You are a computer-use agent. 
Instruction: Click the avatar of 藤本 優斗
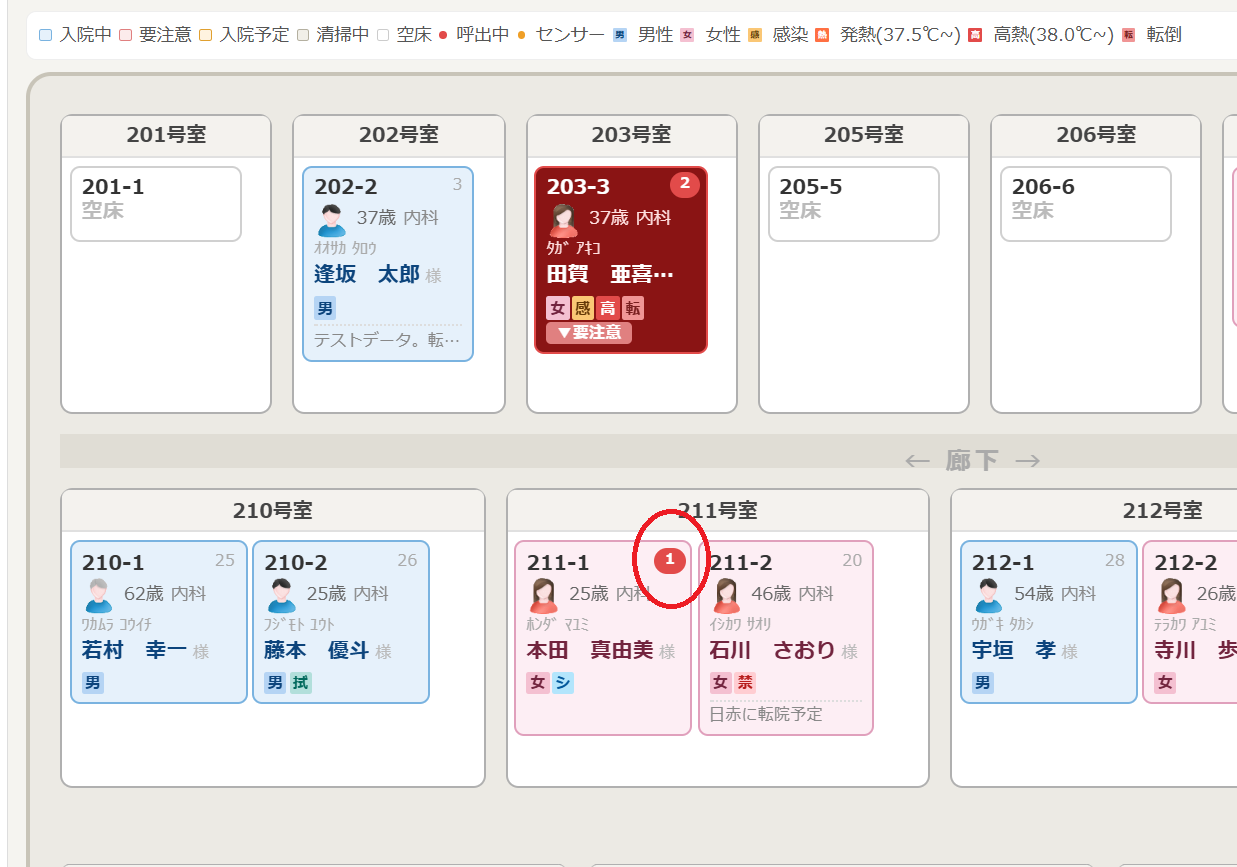281,595
